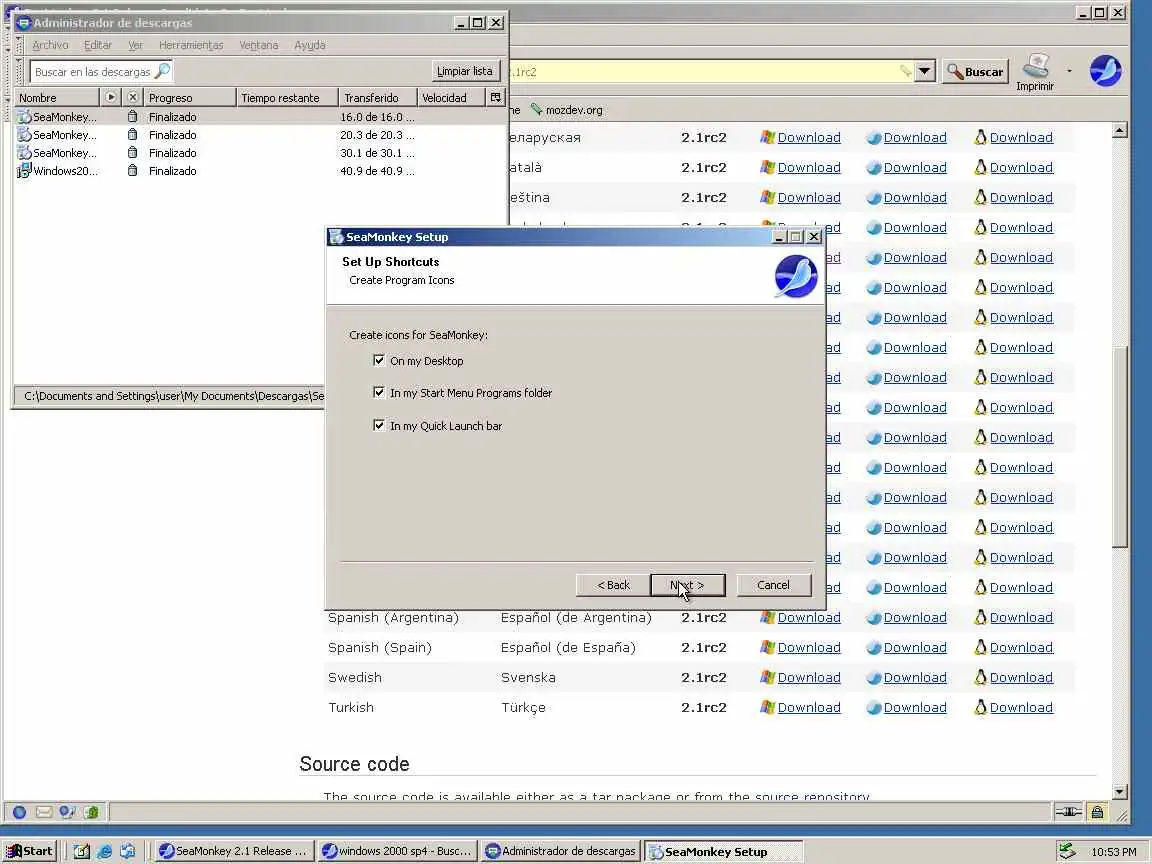The width and height of the screenshot is (1152, 864).
Task: Remove the 16.0 de 16.0 download entry
Action: coord(132,117)
